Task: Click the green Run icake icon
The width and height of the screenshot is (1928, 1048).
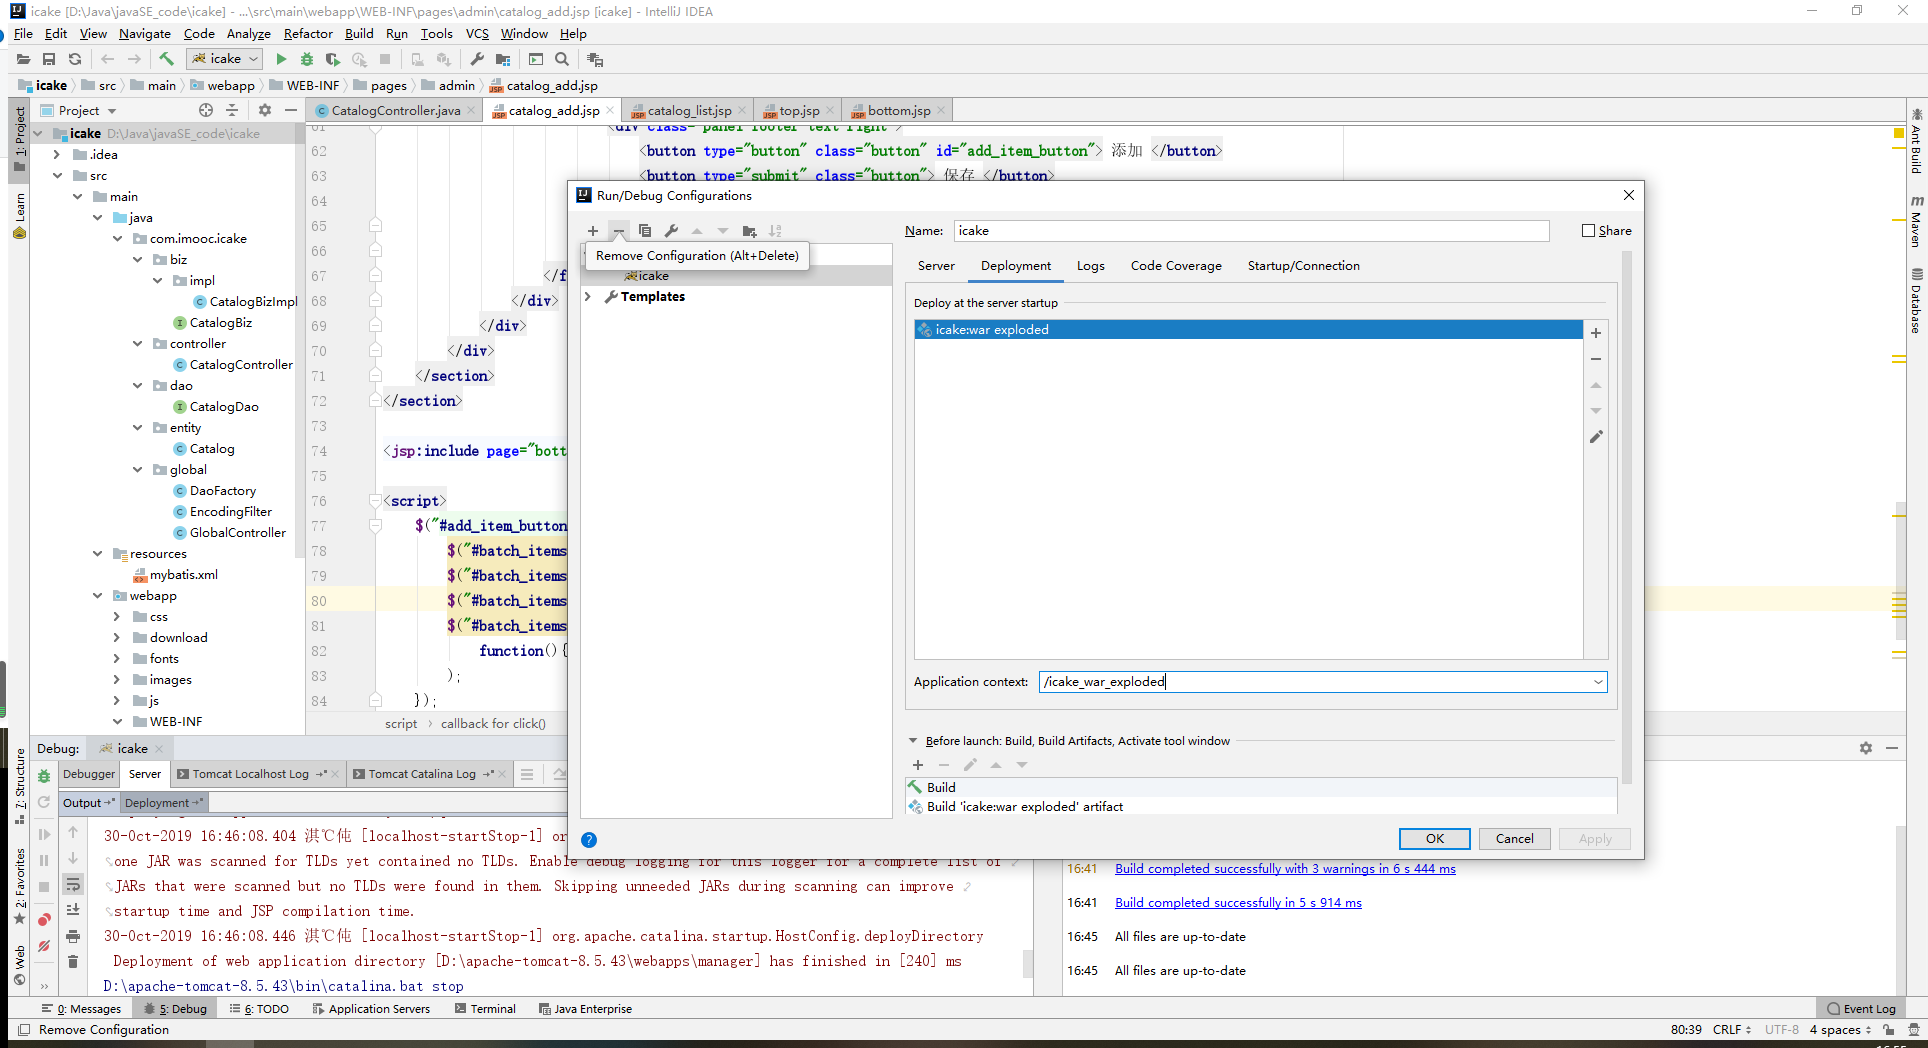Action: point(281,59)
